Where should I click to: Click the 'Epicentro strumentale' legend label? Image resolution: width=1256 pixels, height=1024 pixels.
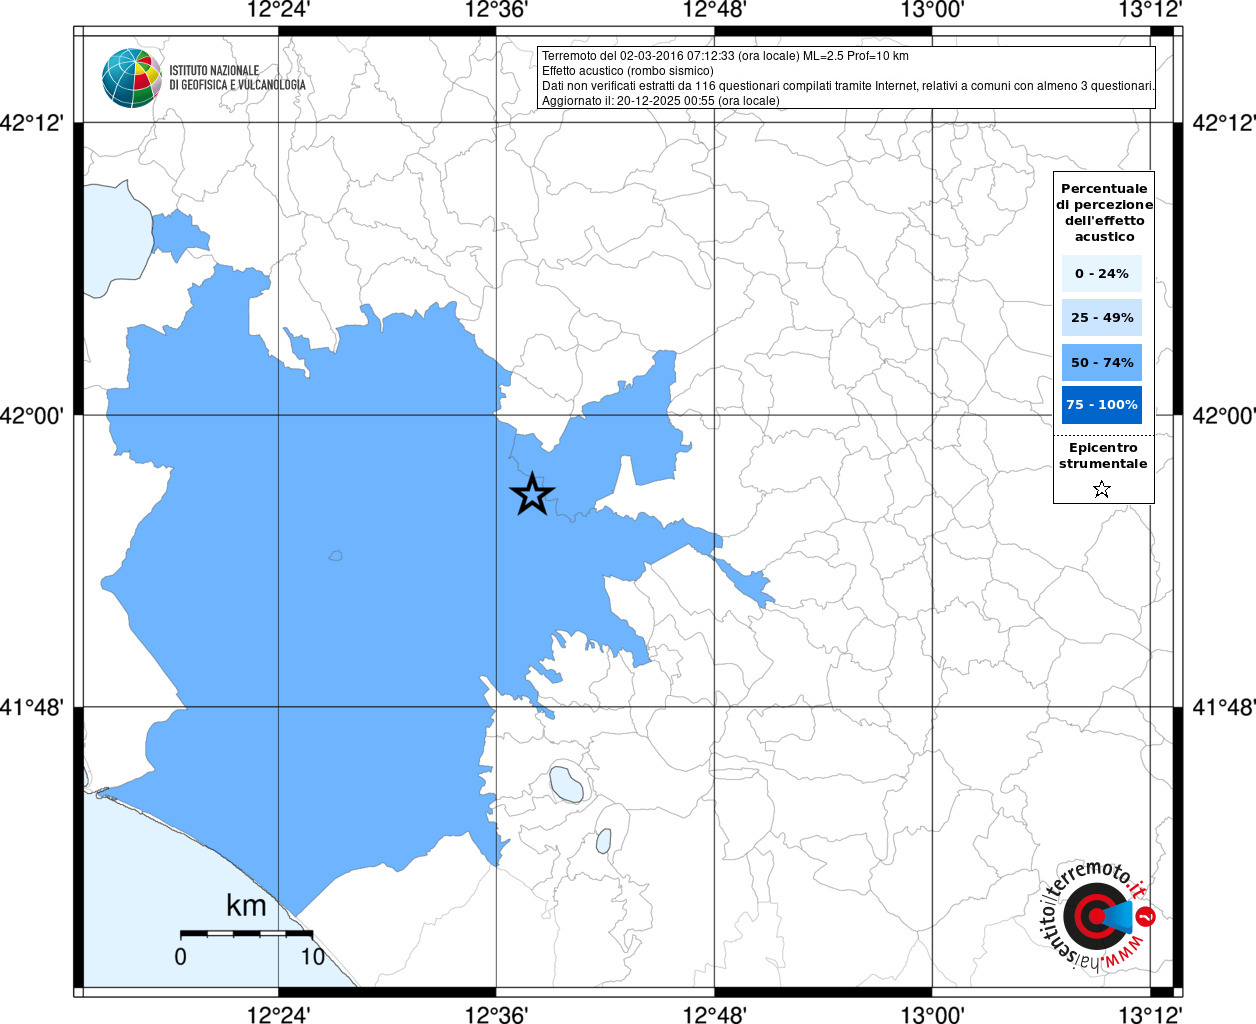[x=1103, y=455]
